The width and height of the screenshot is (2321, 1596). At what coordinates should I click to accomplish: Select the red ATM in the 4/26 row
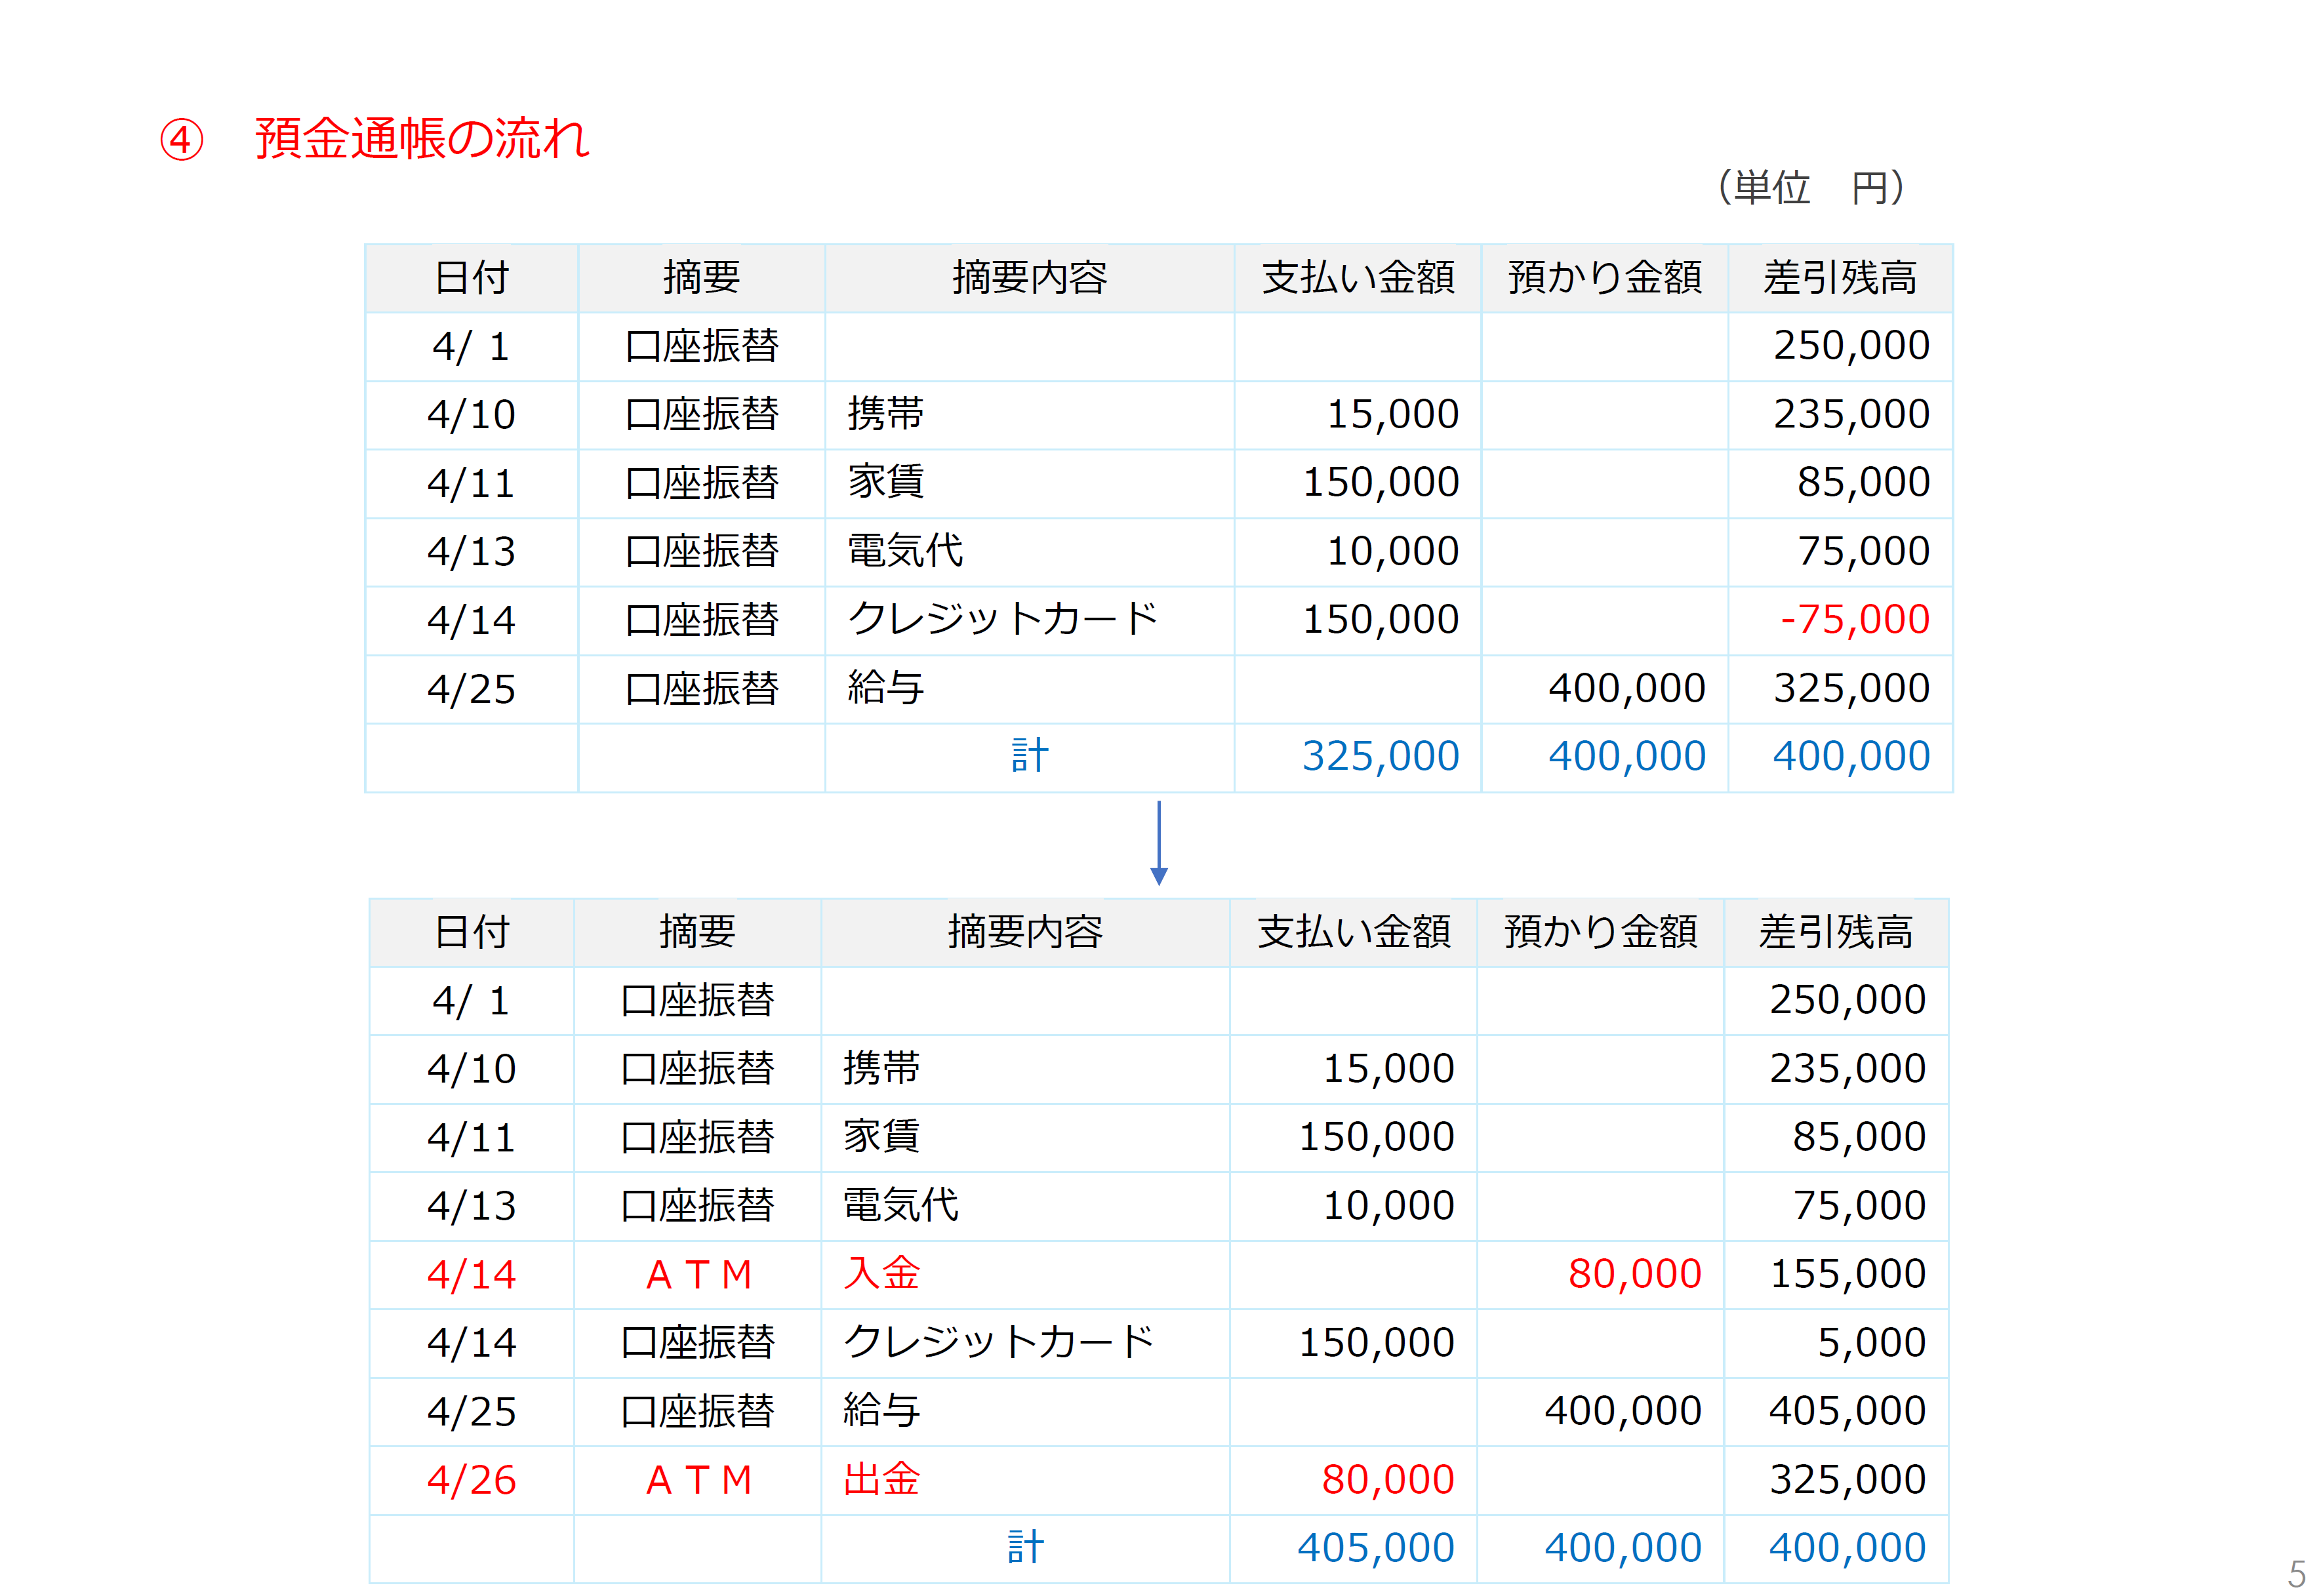(x=698, y=1481)
